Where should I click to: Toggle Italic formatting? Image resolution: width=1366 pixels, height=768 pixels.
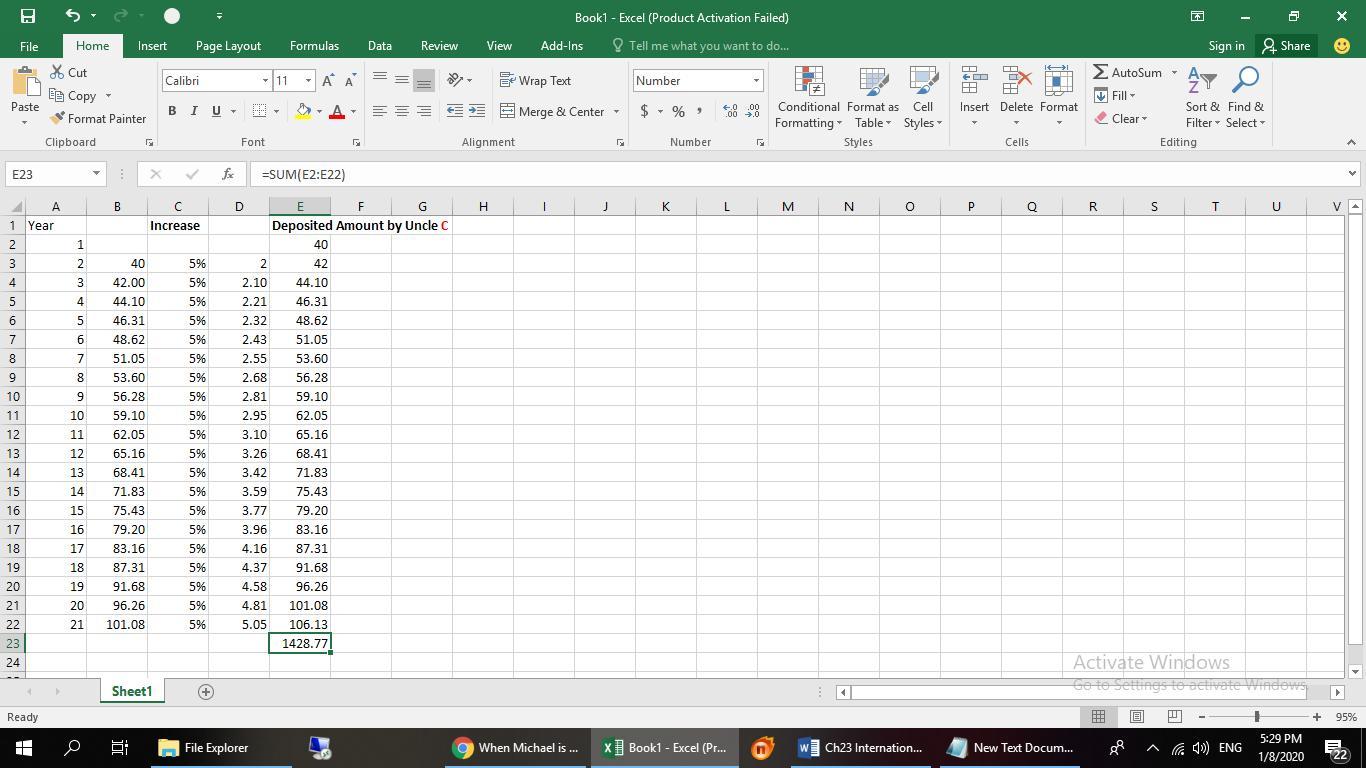coord(194,111)
